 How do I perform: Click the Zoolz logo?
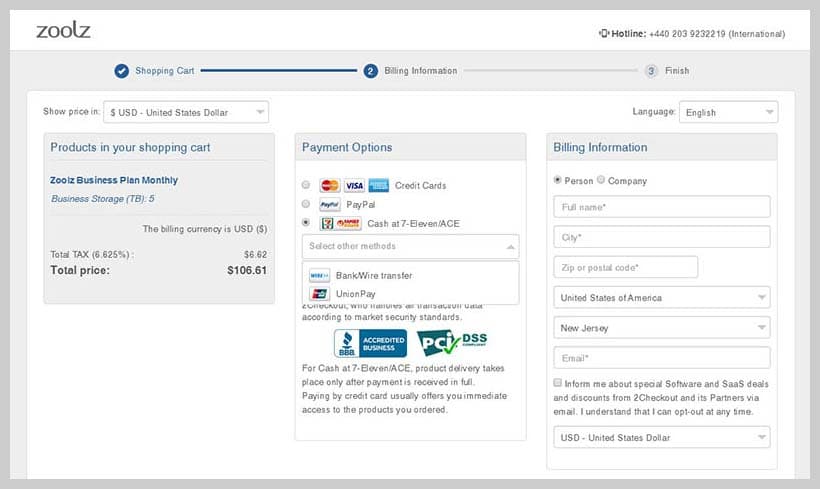point(63,30)
